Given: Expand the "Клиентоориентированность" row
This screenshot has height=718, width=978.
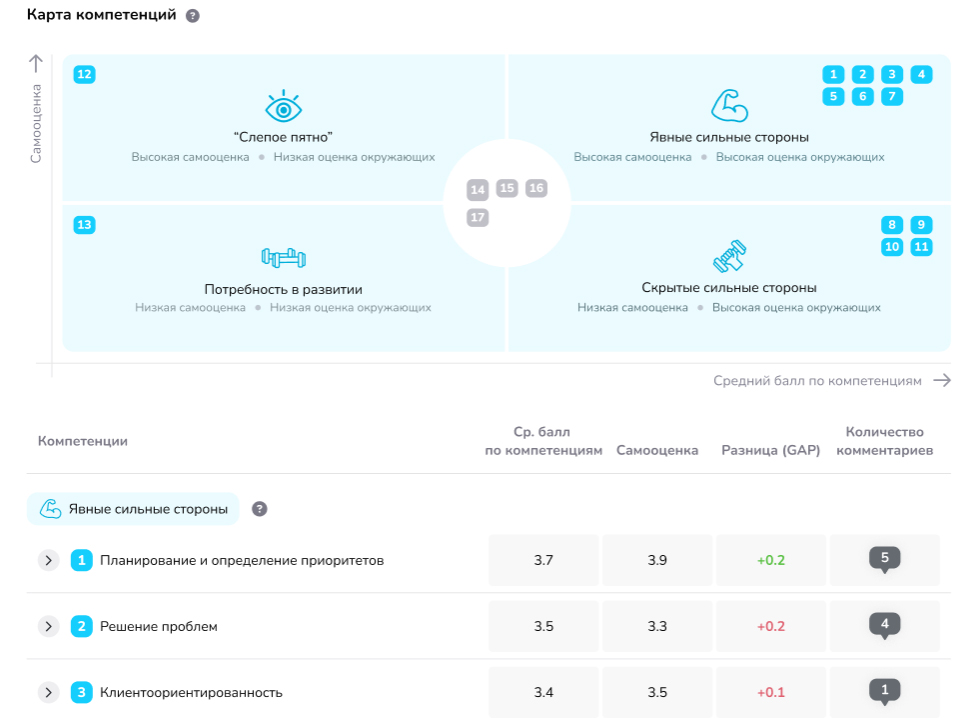Looking at the screenshot, I should (x=49, y=691).
